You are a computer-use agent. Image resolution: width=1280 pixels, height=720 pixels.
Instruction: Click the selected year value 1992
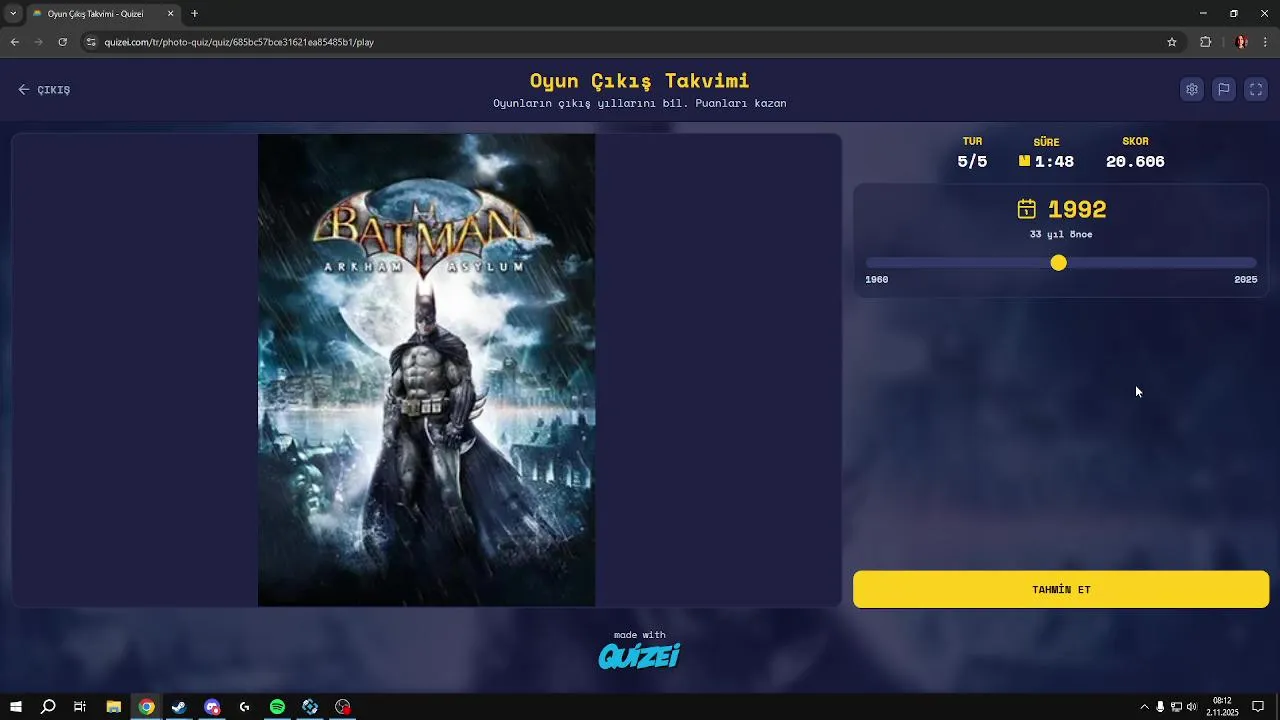pyautogui.click(x=1077, y=209)
